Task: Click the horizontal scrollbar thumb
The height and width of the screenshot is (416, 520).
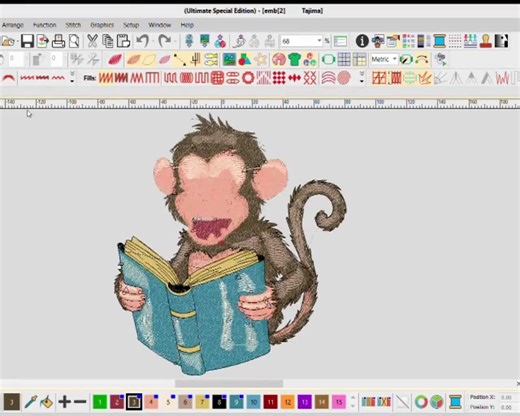Action: (x=229, y=383)
